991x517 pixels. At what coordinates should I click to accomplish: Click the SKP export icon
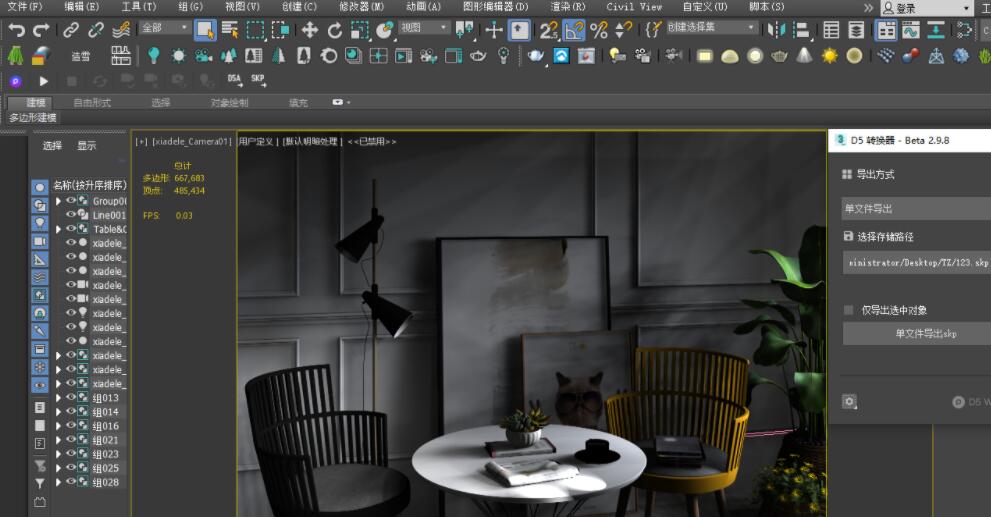coord(258,80)
